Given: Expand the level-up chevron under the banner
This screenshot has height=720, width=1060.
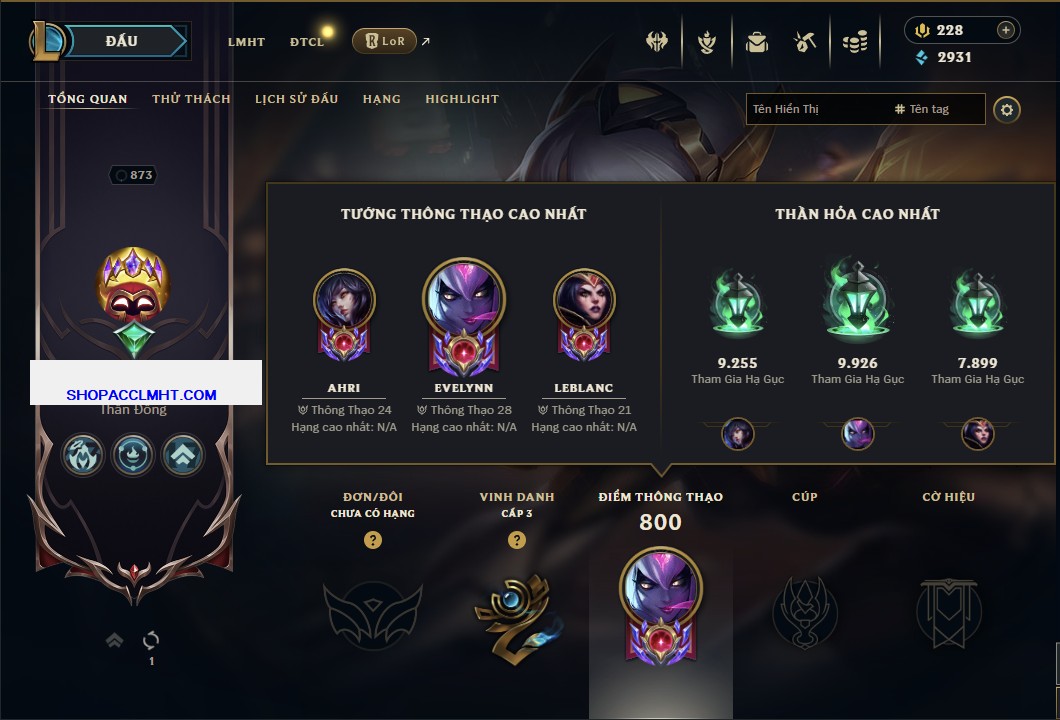Looking at the screenshot, I should click(x=114, y=640).
